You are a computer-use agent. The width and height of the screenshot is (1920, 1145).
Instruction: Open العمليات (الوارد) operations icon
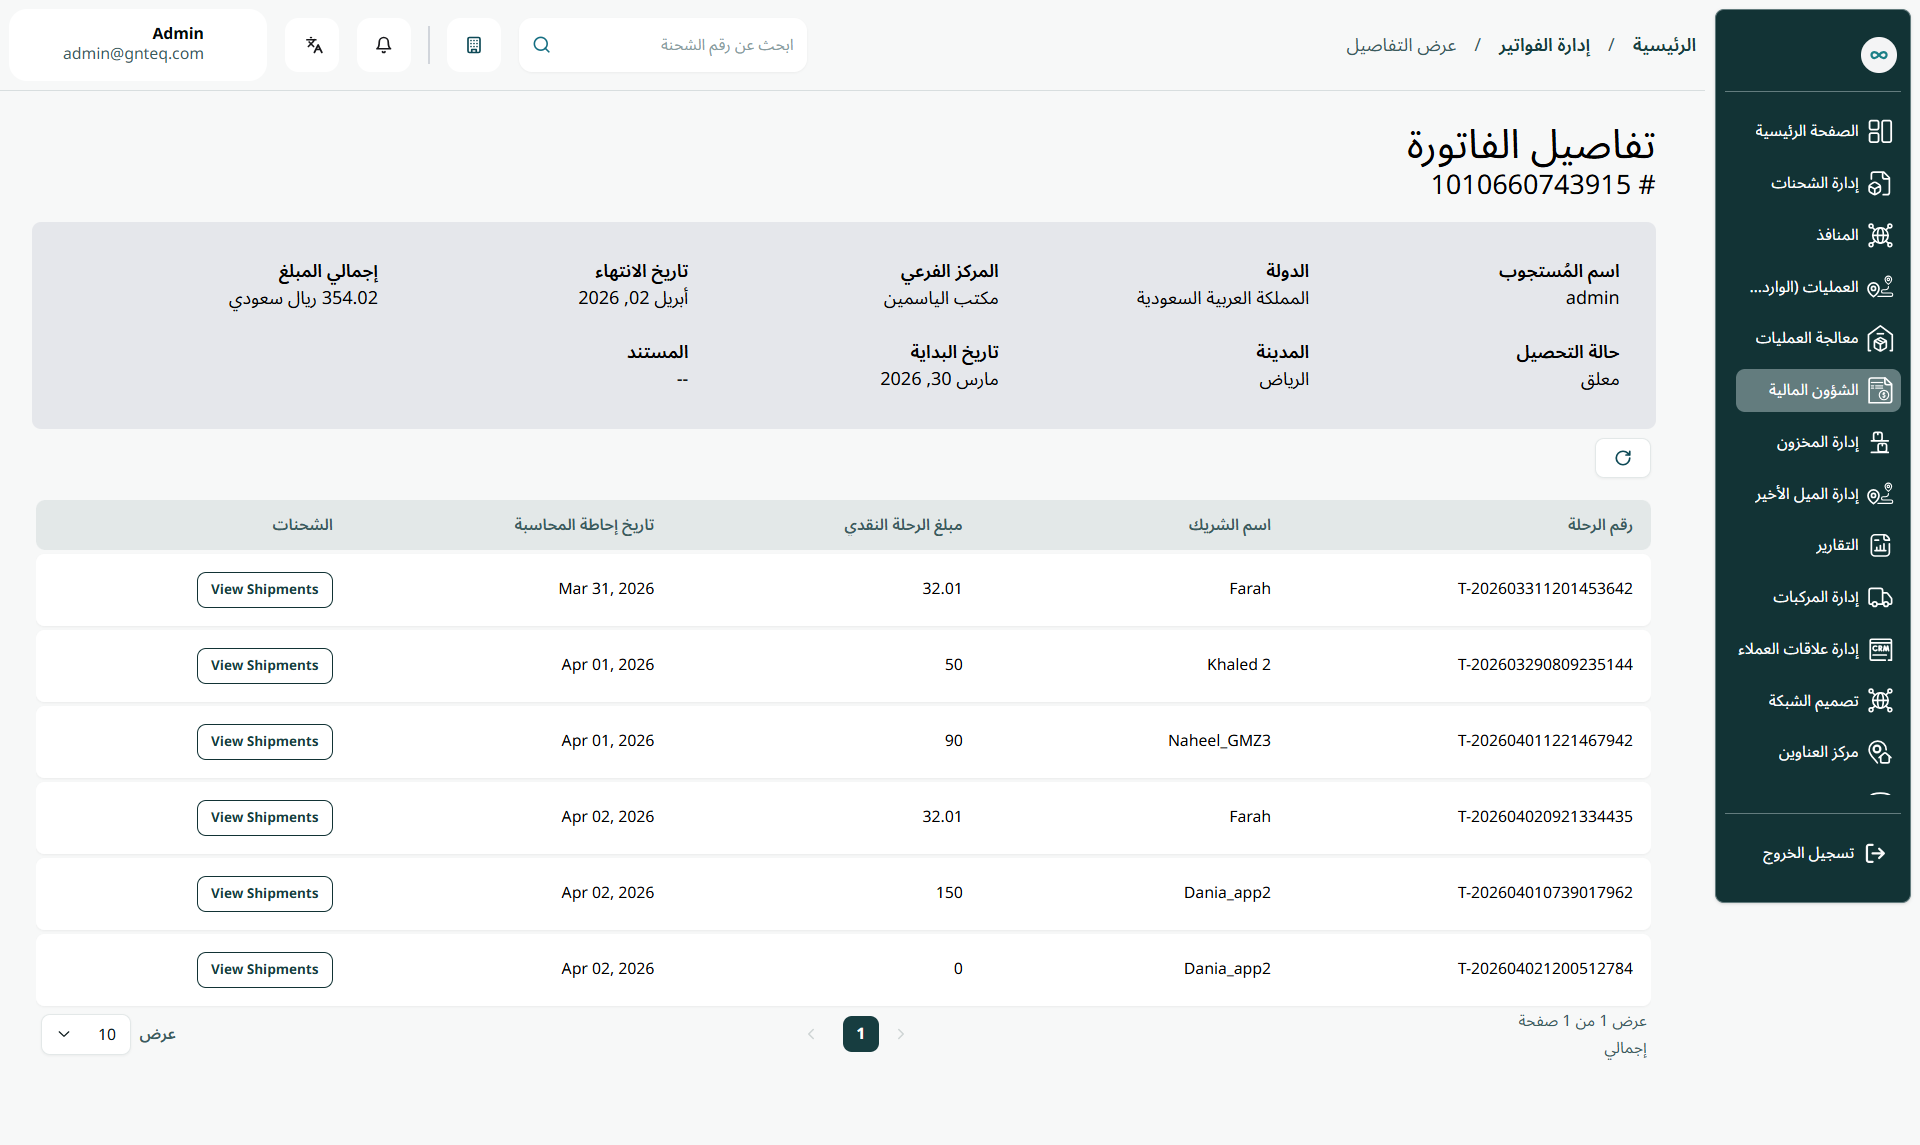point(1880,287)
